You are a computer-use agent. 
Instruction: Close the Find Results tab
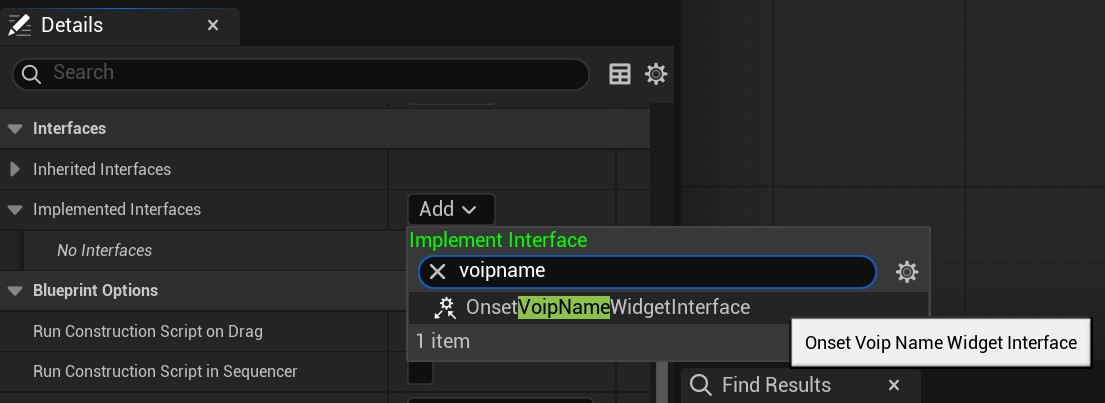tap(894, 385)
